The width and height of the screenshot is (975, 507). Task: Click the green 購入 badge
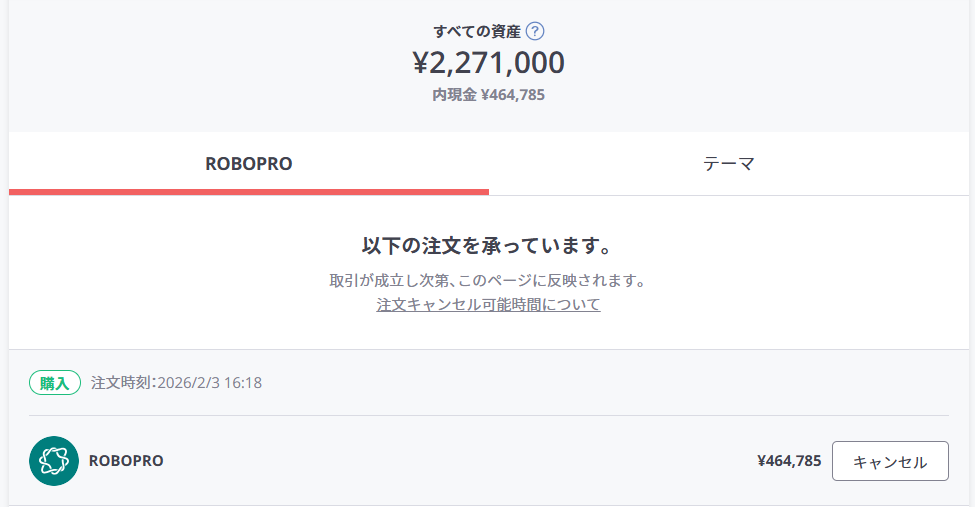click(55, 382)
